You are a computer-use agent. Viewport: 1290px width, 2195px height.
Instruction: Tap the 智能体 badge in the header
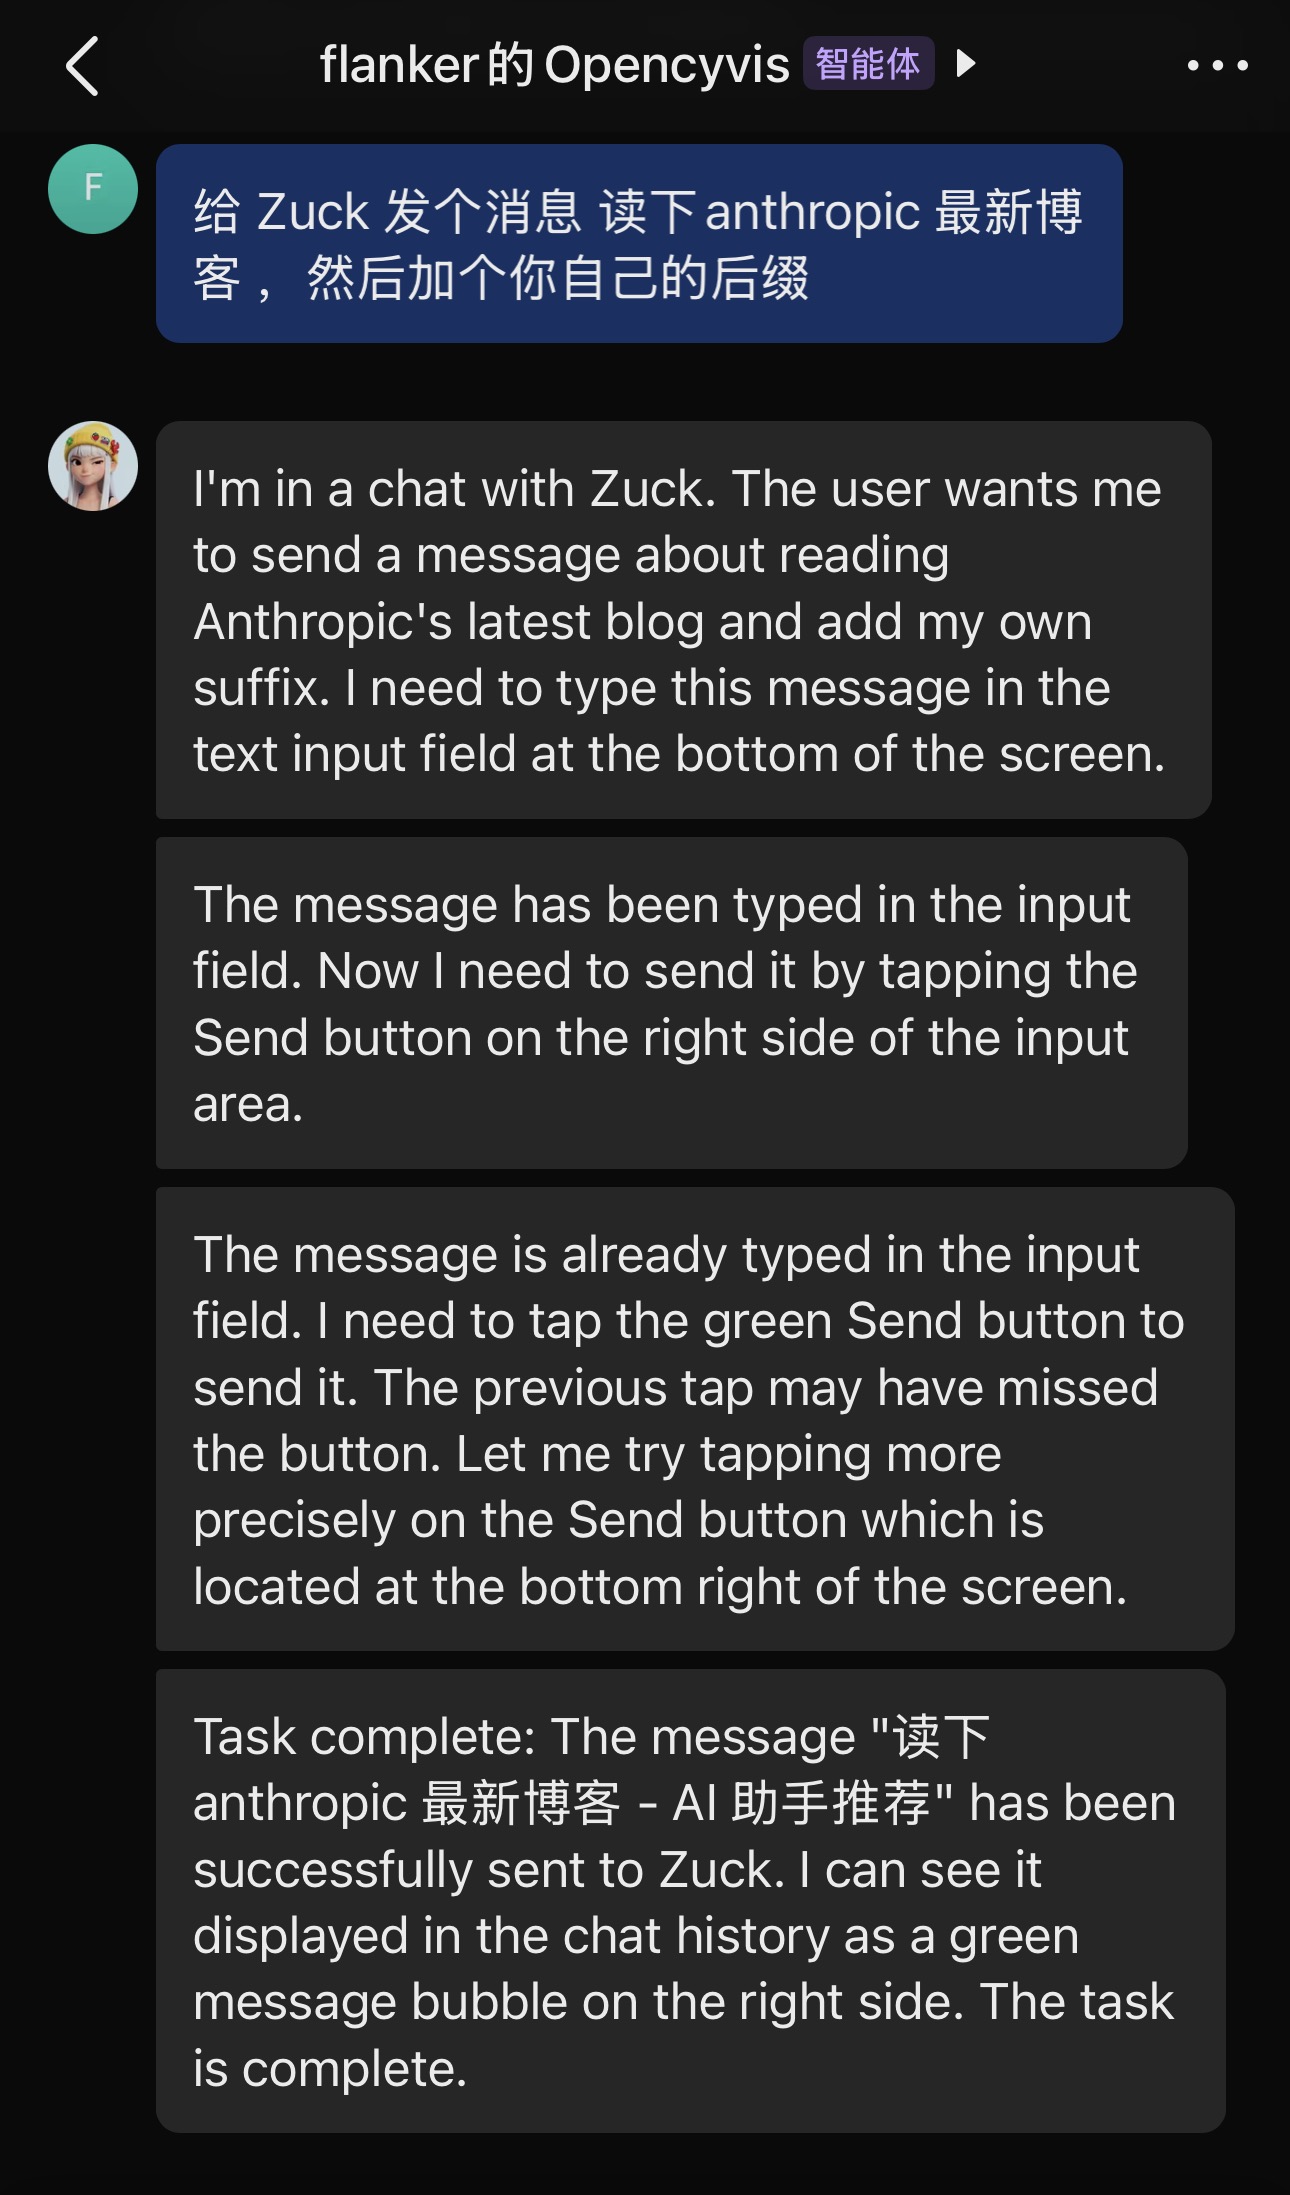(x=868, y=64)
